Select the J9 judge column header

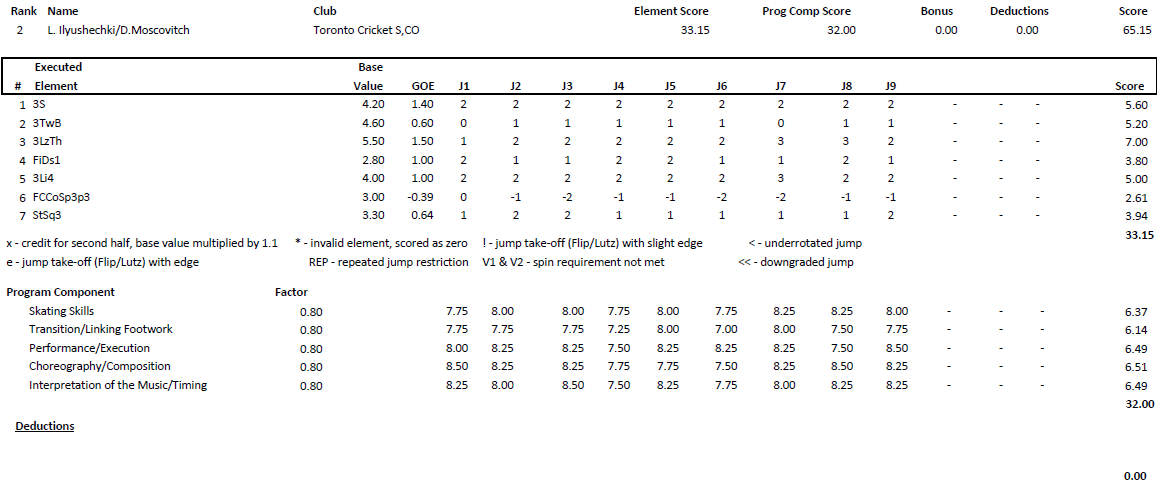891,86
